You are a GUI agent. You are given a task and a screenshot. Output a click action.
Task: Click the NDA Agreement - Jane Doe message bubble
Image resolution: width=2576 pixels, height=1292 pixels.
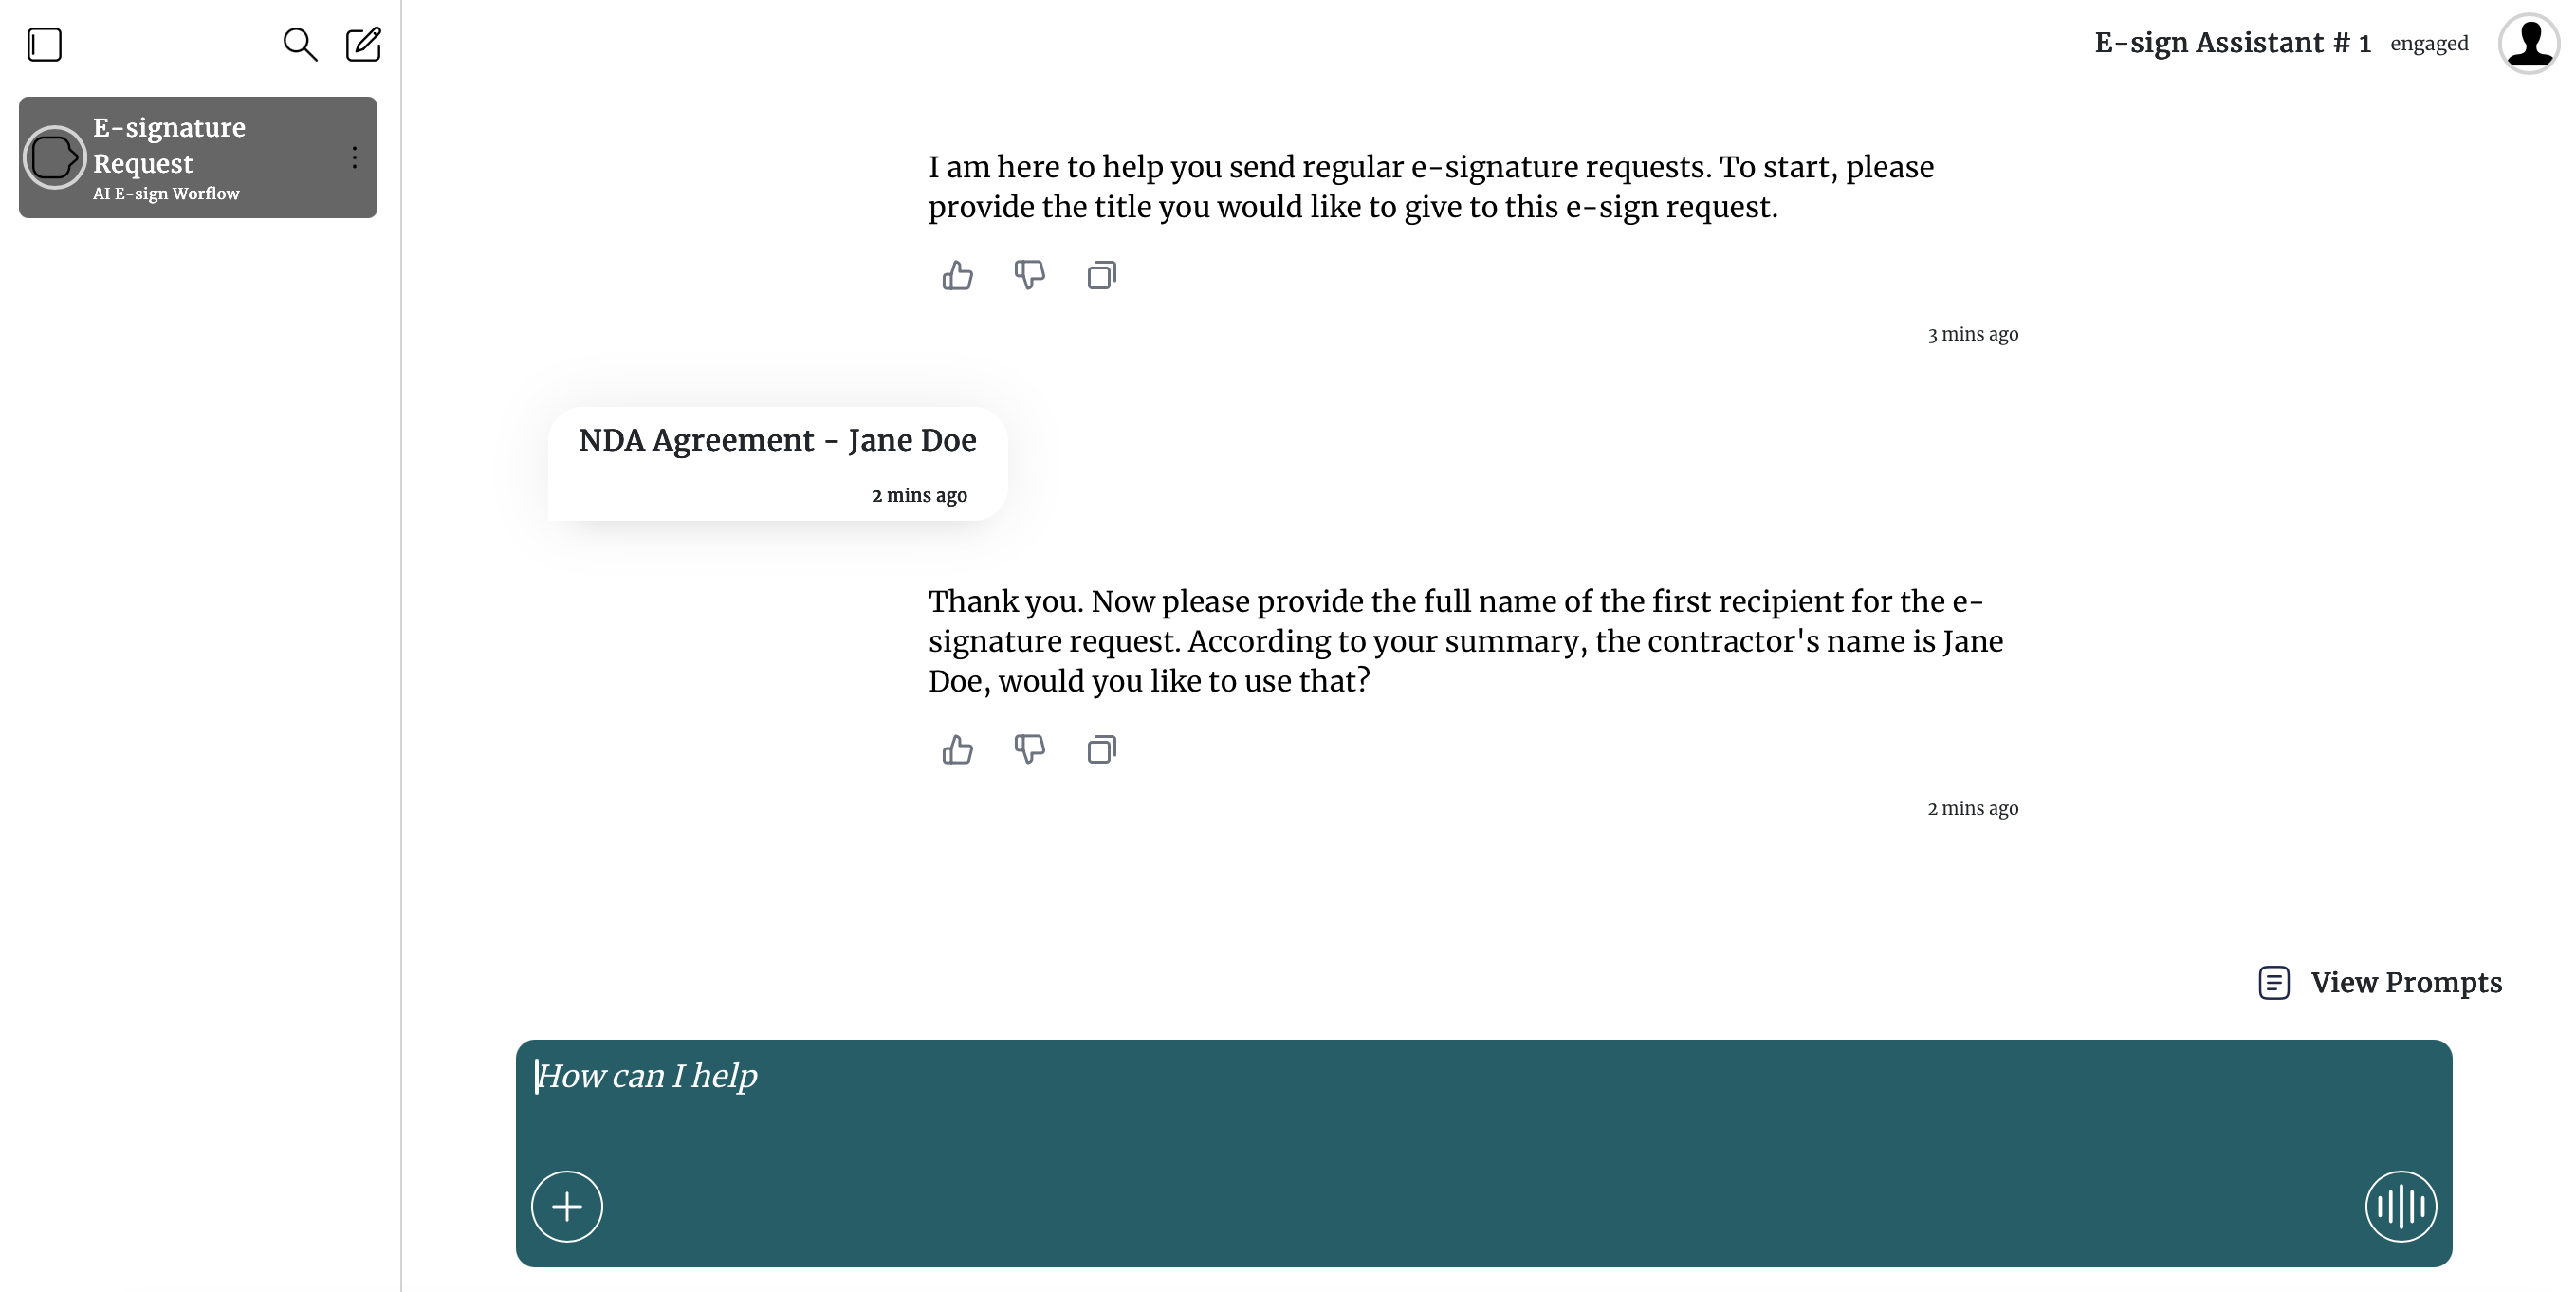tap(778, 462)
